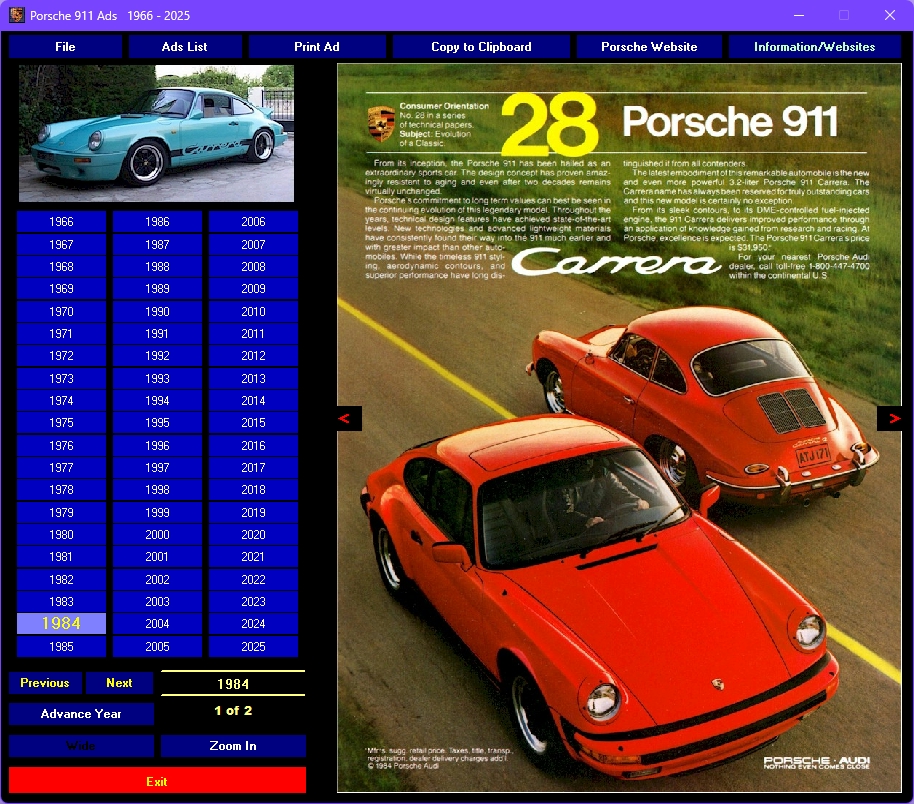Screen dimensions: 914x804
Task: Select the year 2018
Action: tap(254, 490)
